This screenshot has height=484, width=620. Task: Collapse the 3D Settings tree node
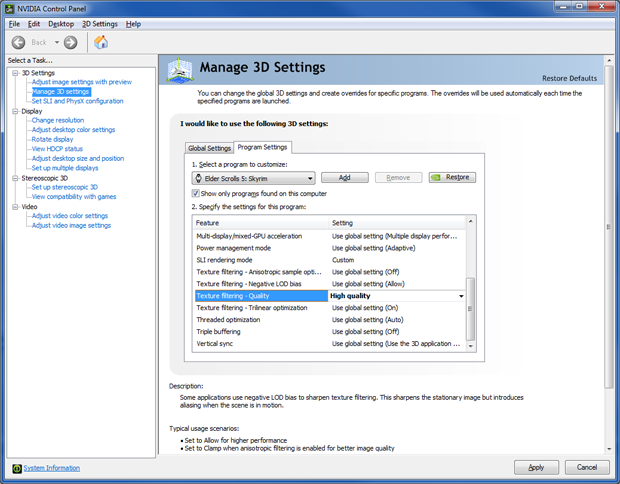pos(15,73)
